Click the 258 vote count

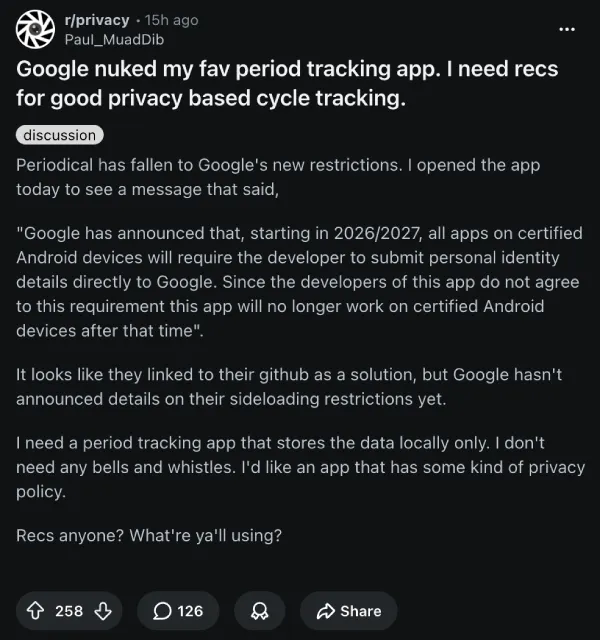click(69, 611)
